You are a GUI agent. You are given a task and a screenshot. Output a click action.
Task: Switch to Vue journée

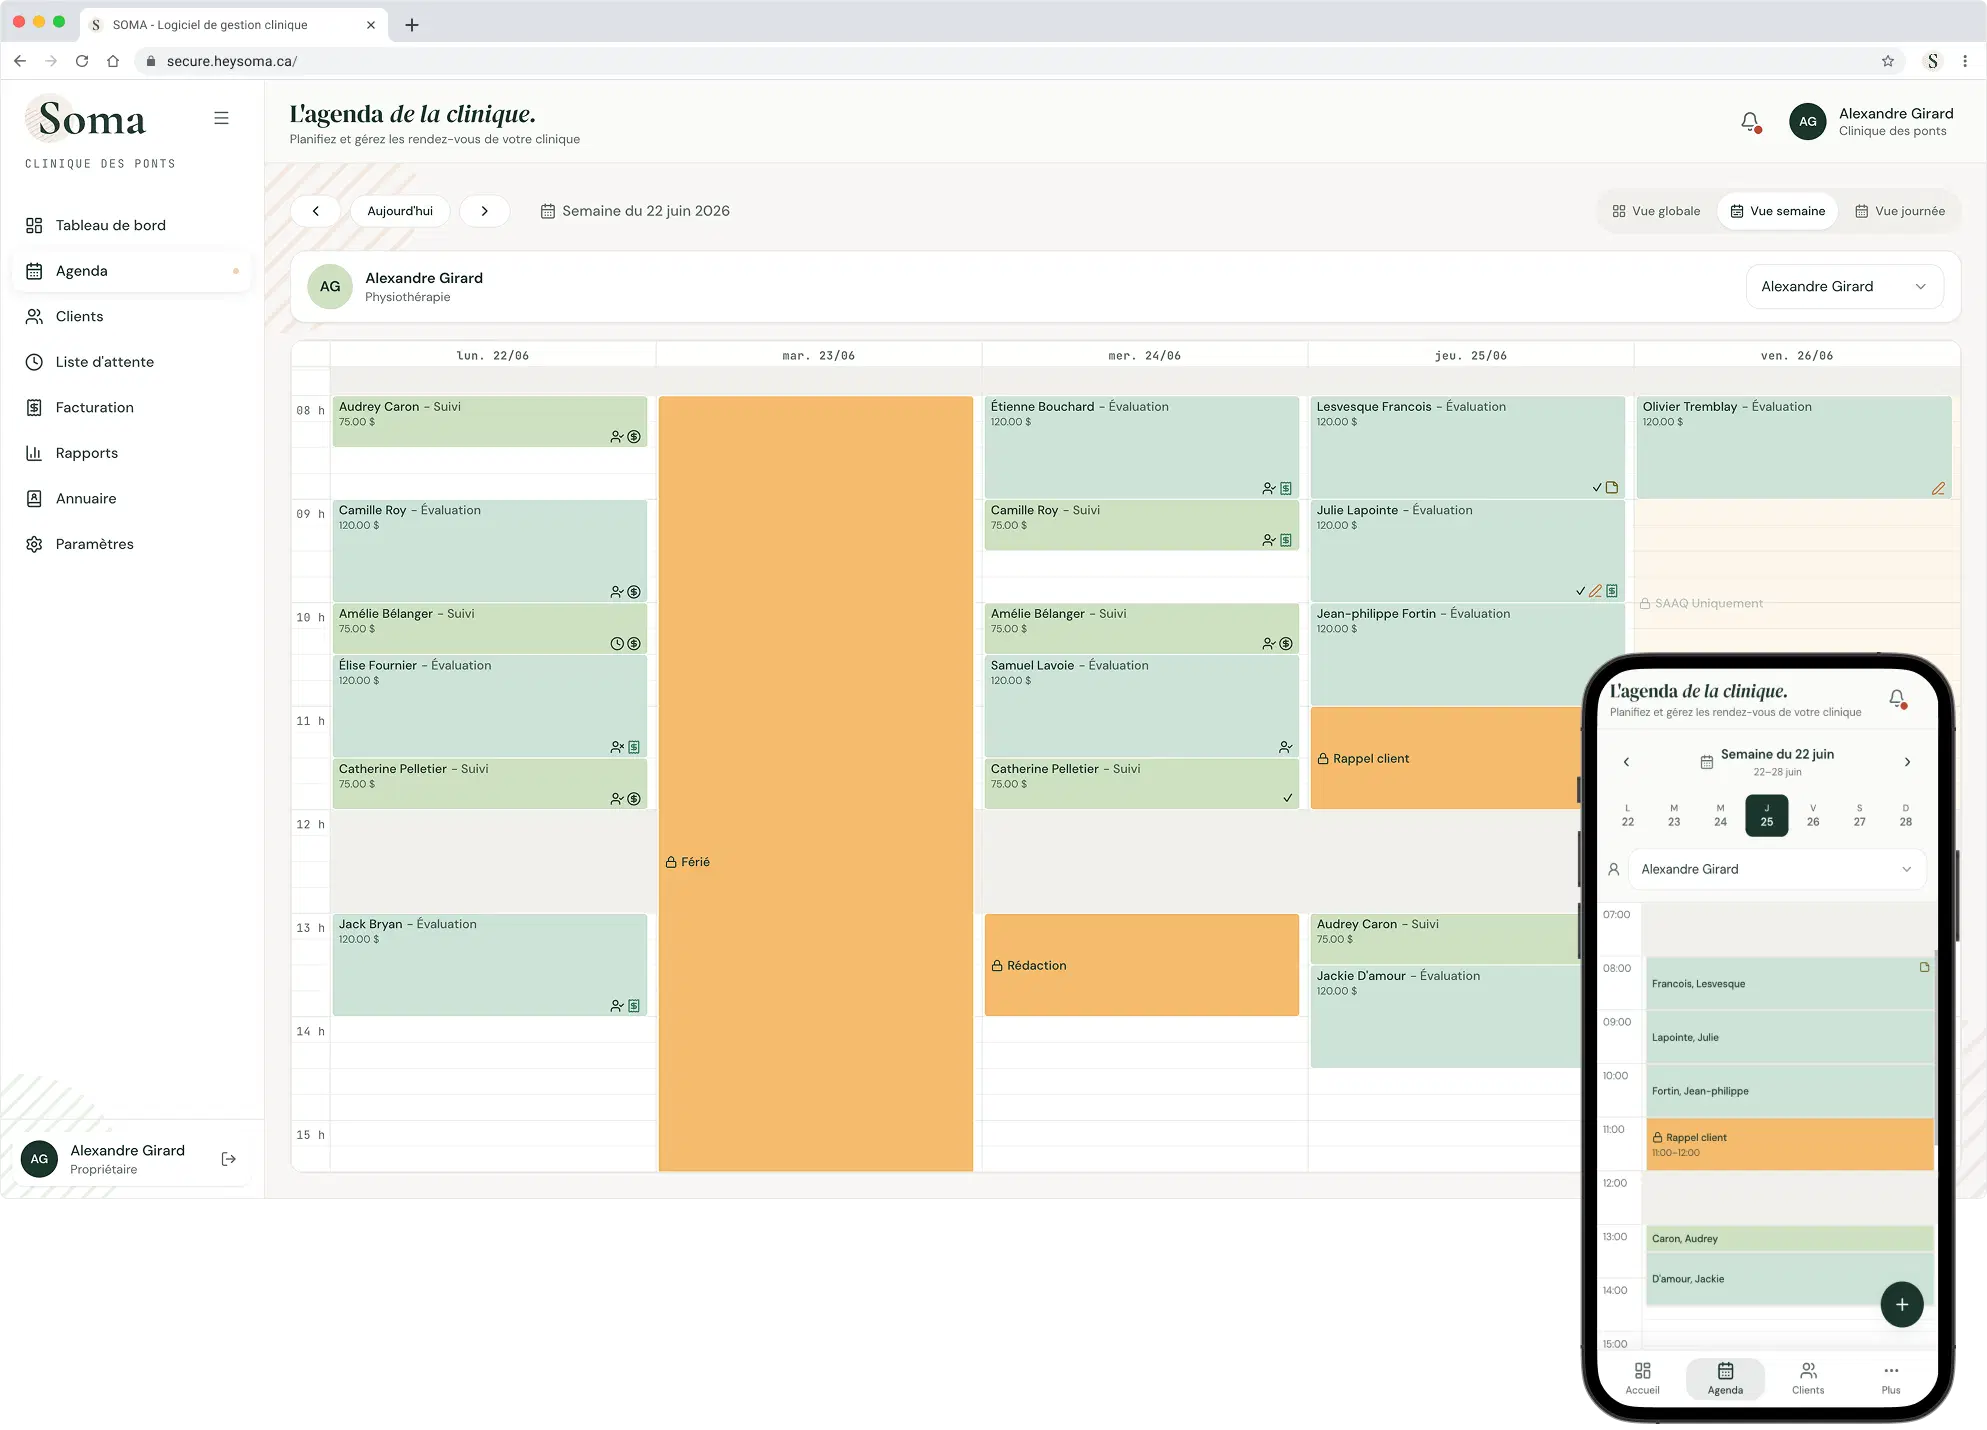[1900, 211]
